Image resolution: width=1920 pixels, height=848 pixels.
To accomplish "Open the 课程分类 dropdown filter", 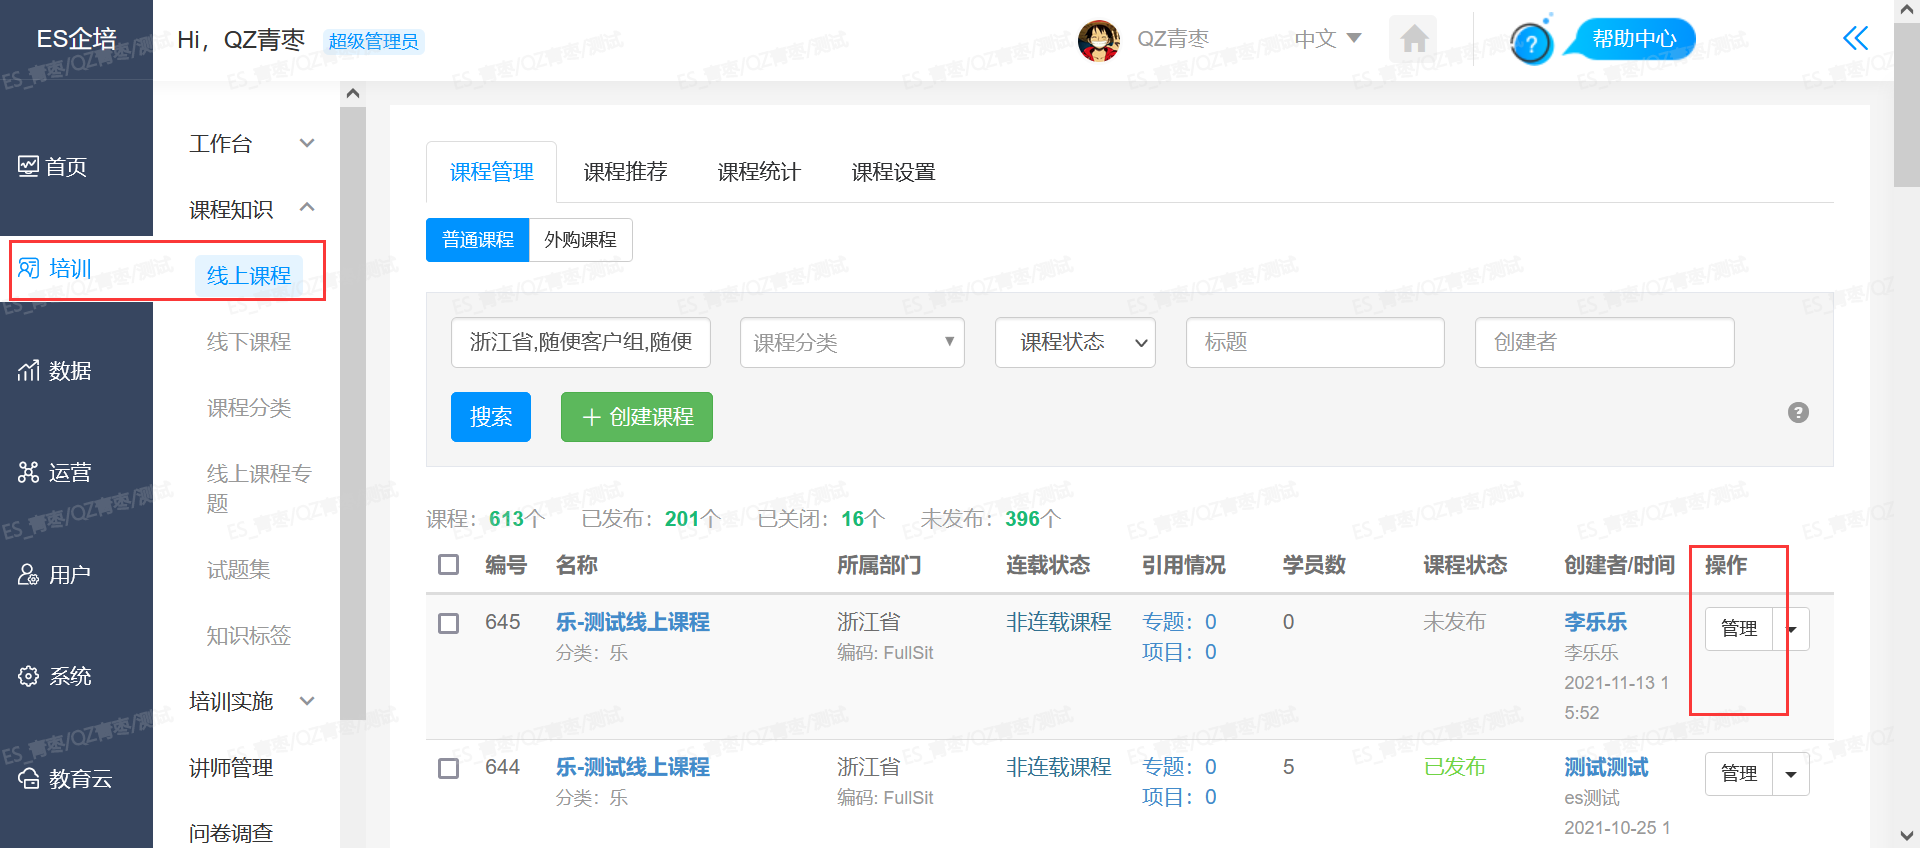I will tap(852, 343).
